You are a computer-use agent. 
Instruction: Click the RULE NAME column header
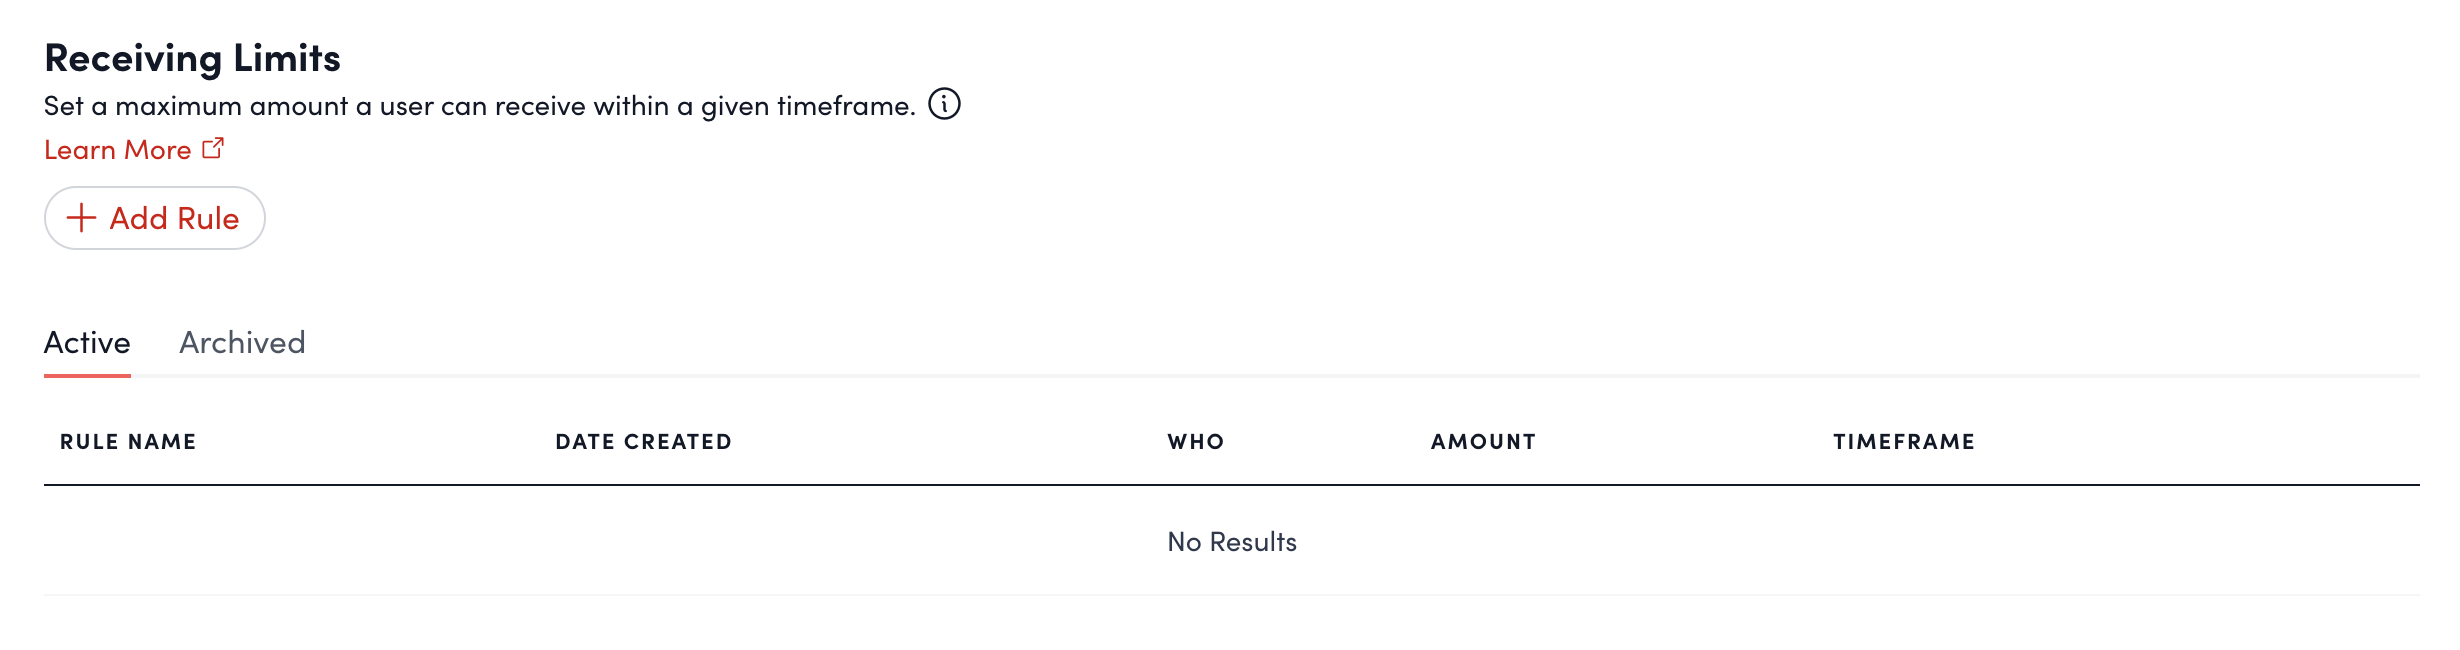(128, 442)
